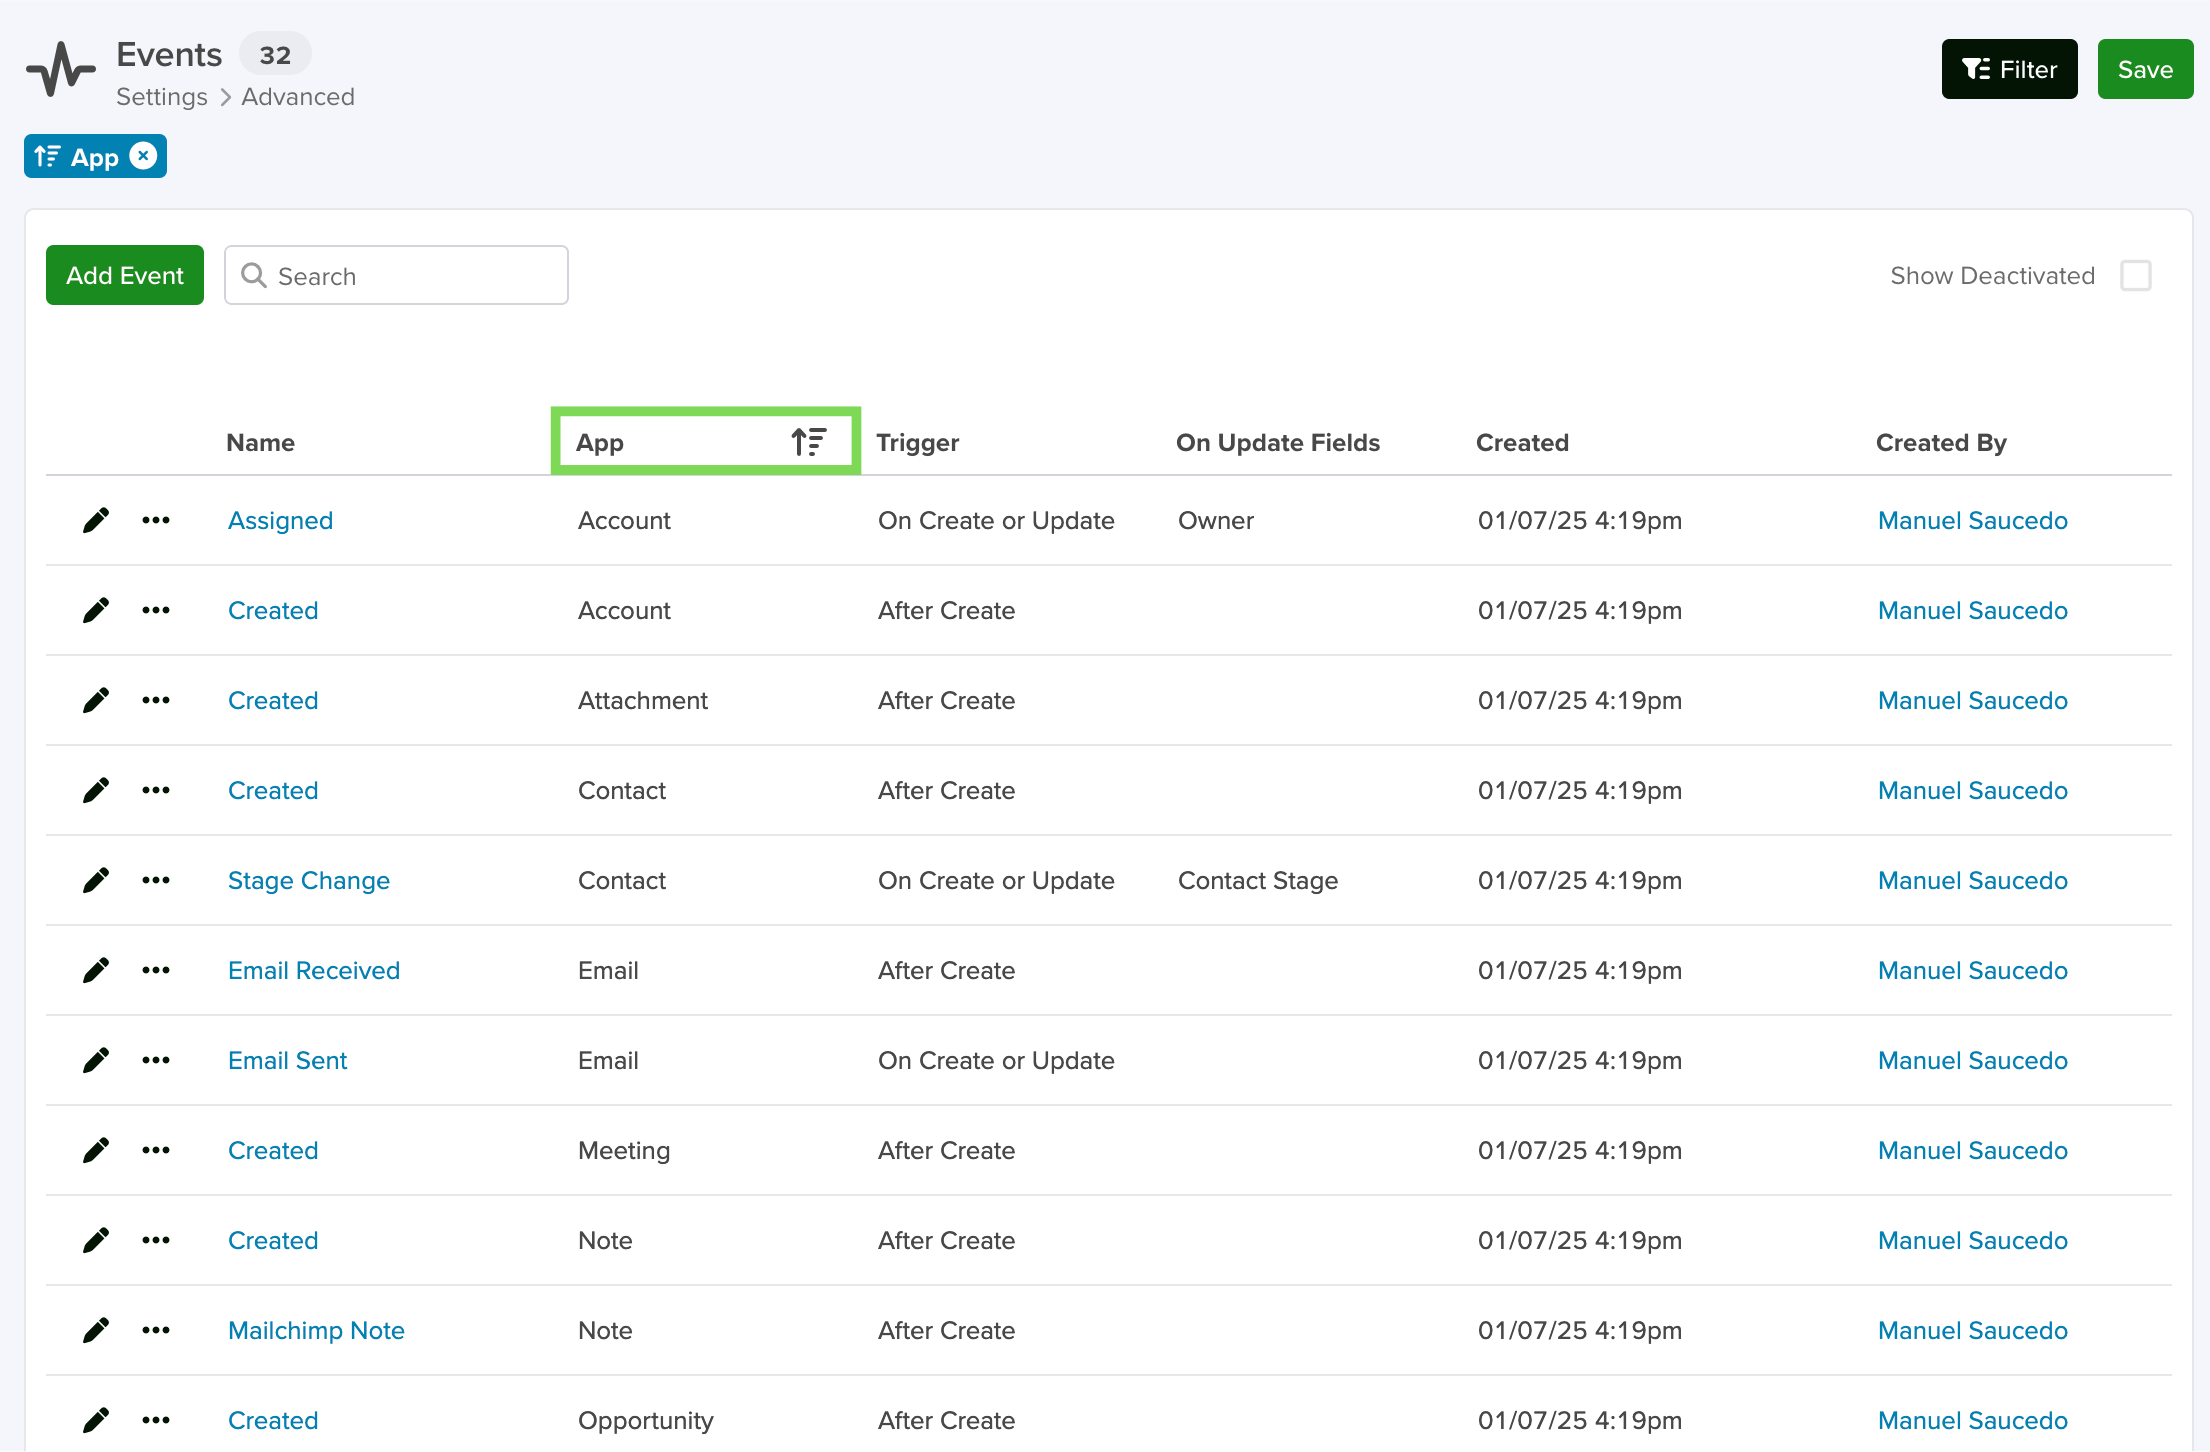Remove the App sort chip with its X
The width and height of the screenshot is (2210, 1452).
[144, 156]
